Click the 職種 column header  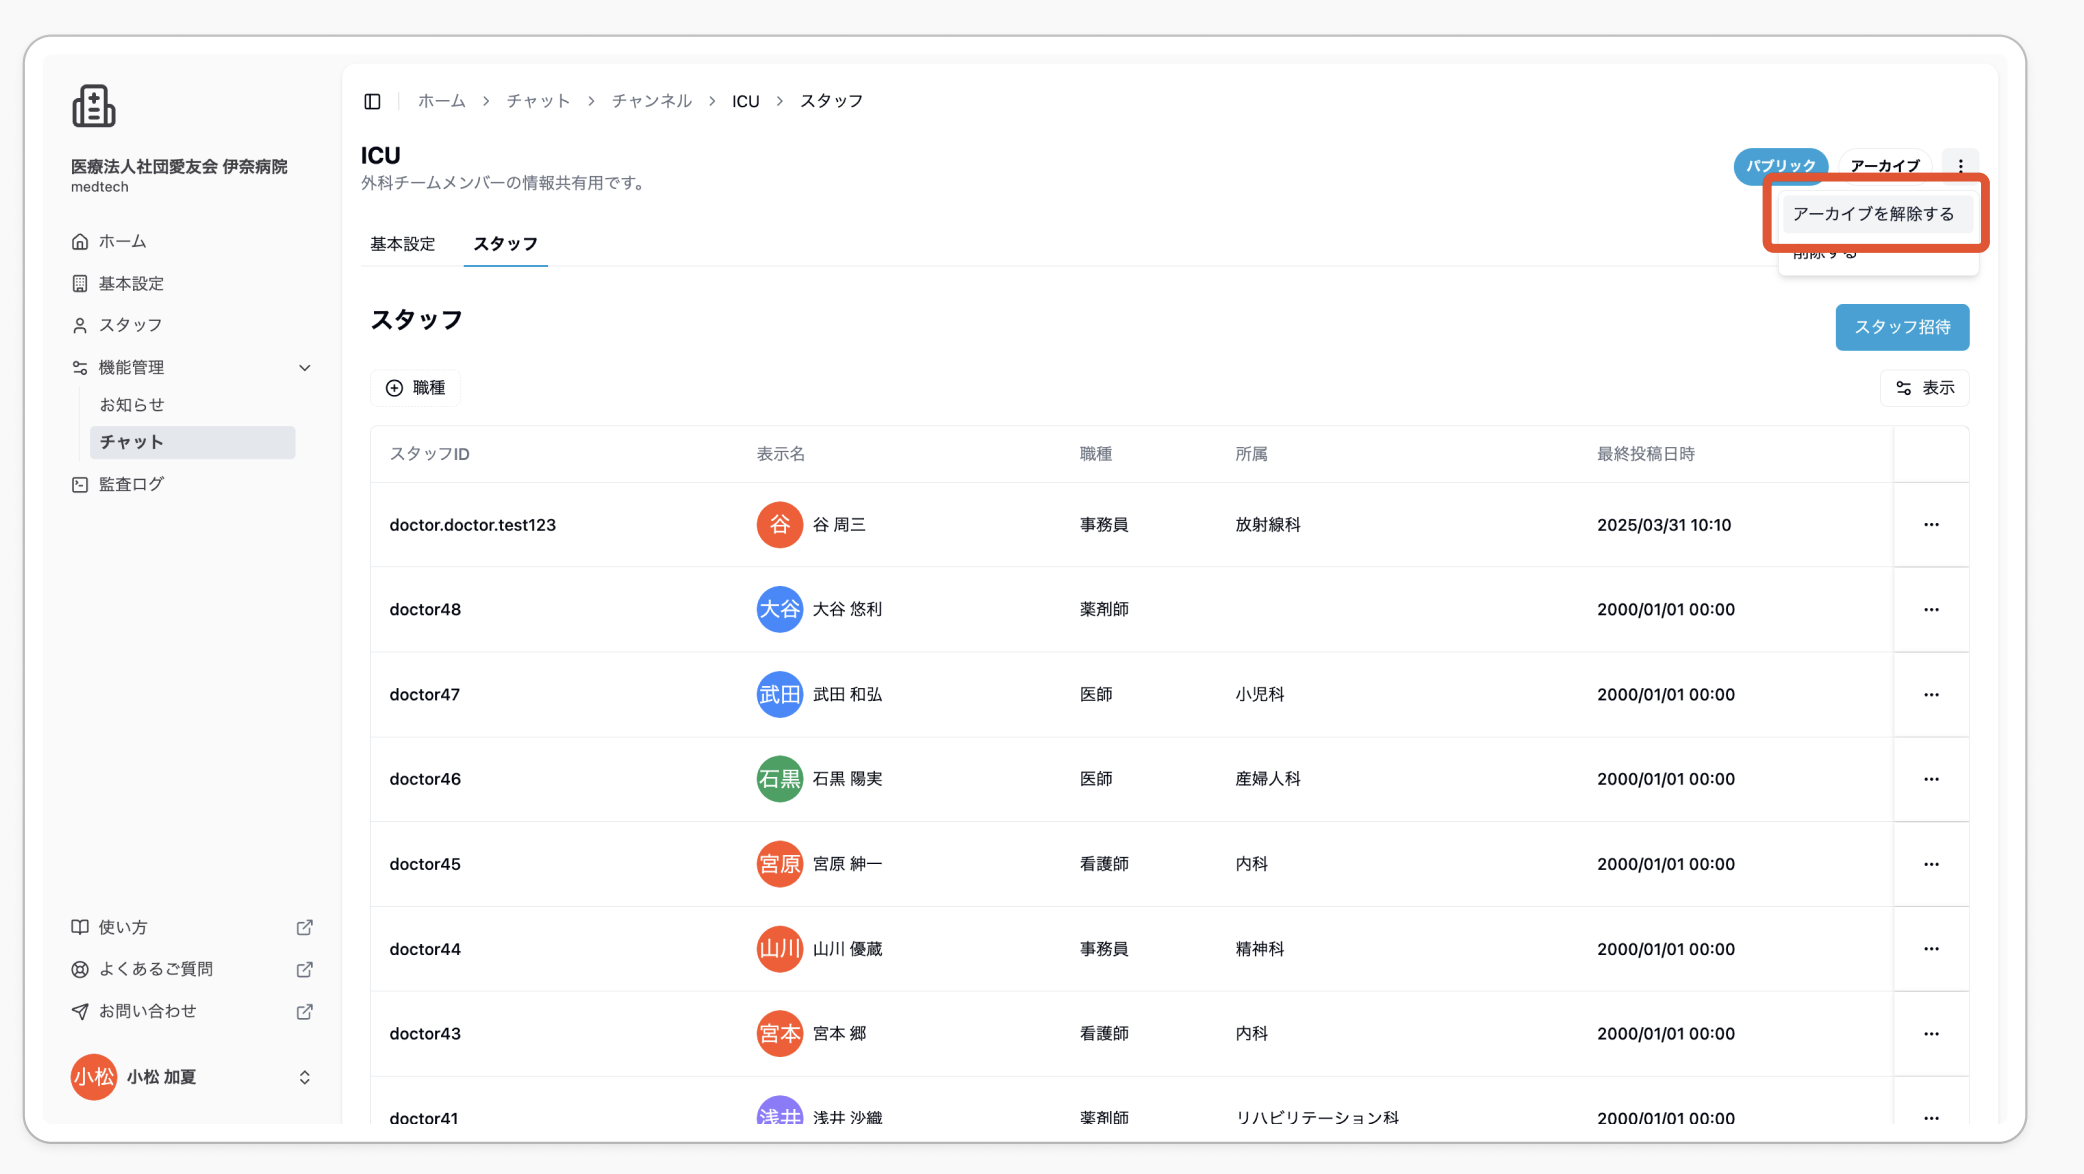click(1095, 454)
